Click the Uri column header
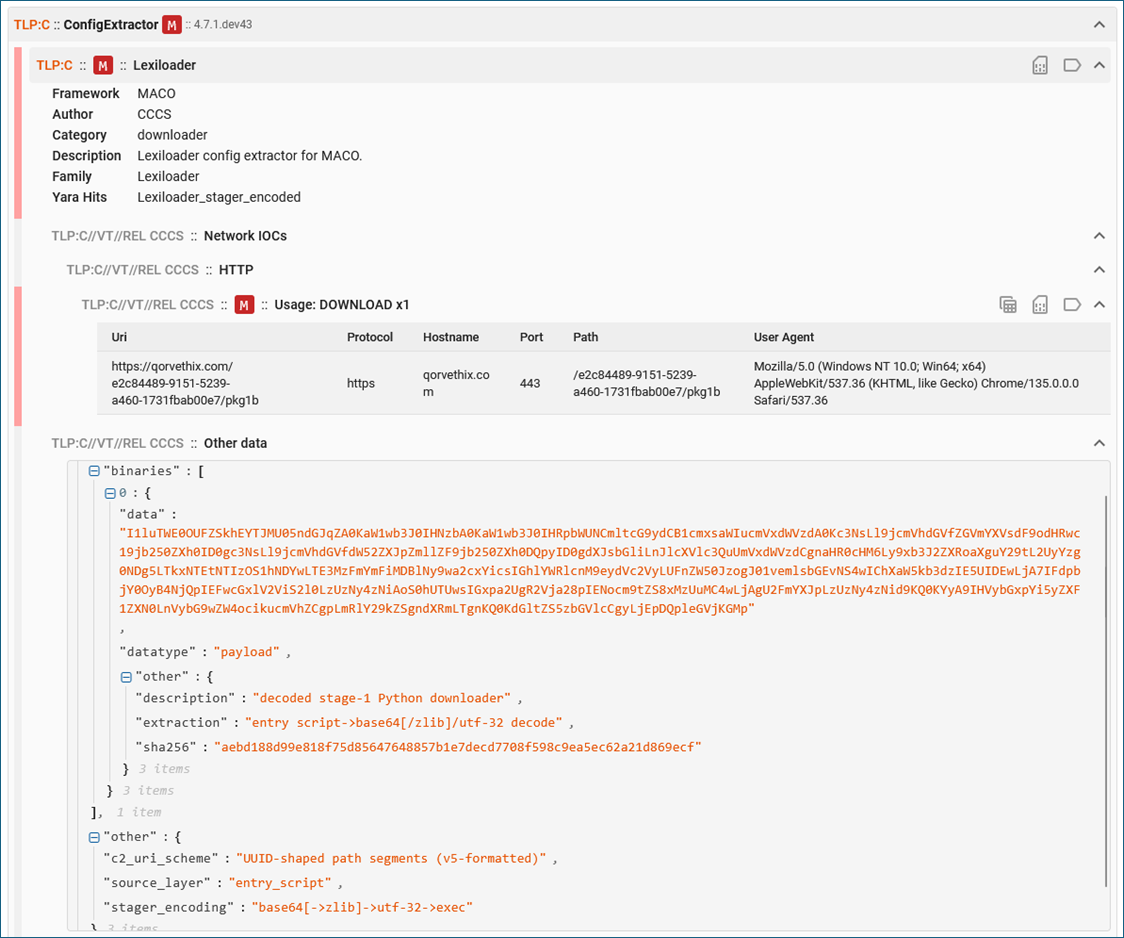The height and width of the screenshot is (938, 1124). pyautogui.click(x=119, y=337)
